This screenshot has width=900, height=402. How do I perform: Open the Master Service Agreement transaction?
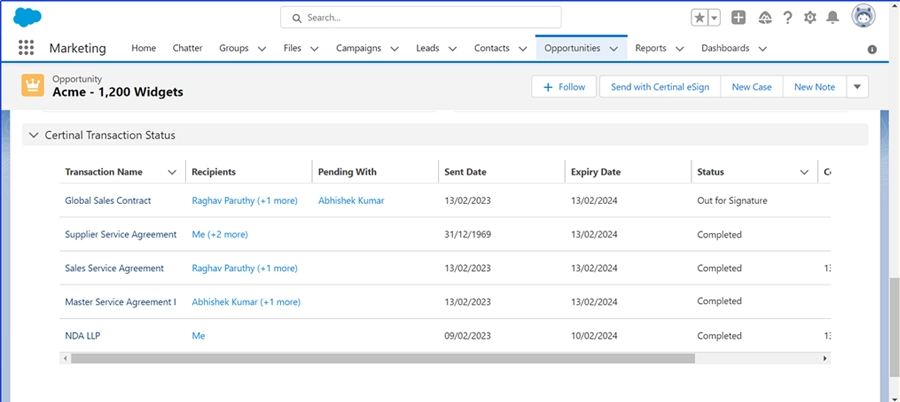pyautogui.click(x=121, y=302)
